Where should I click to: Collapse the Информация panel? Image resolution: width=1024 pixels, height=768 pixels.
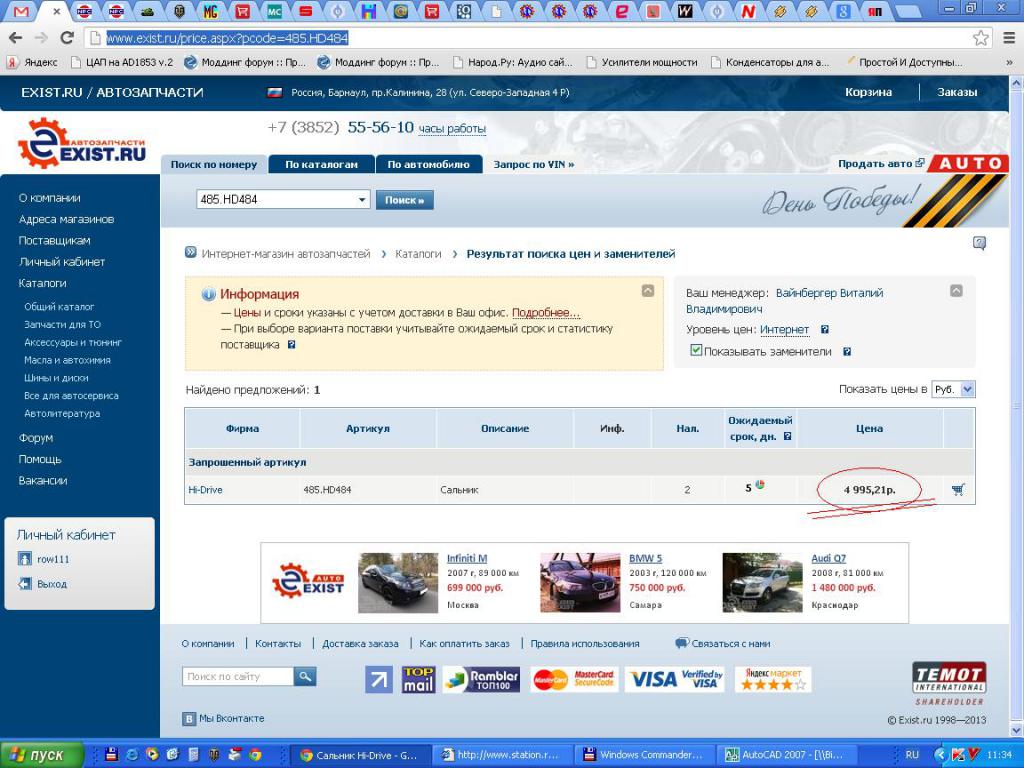click(x=648, y=291)
